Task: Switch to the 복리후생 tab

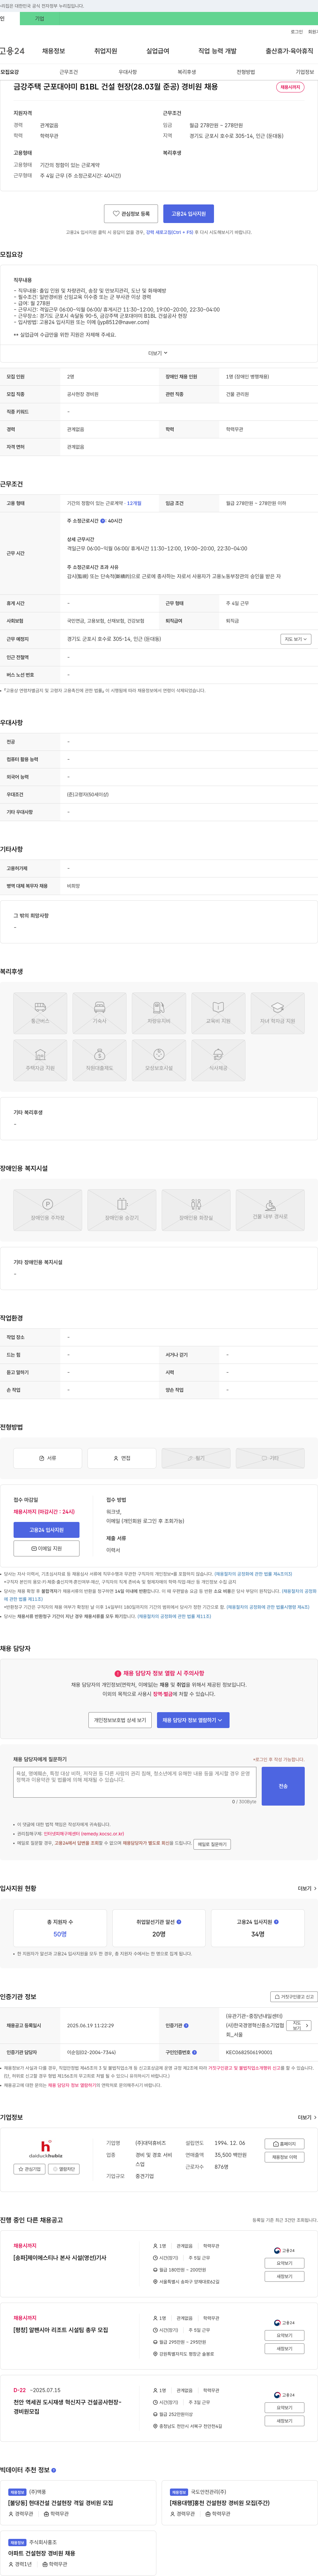Action: coord(187,72)
